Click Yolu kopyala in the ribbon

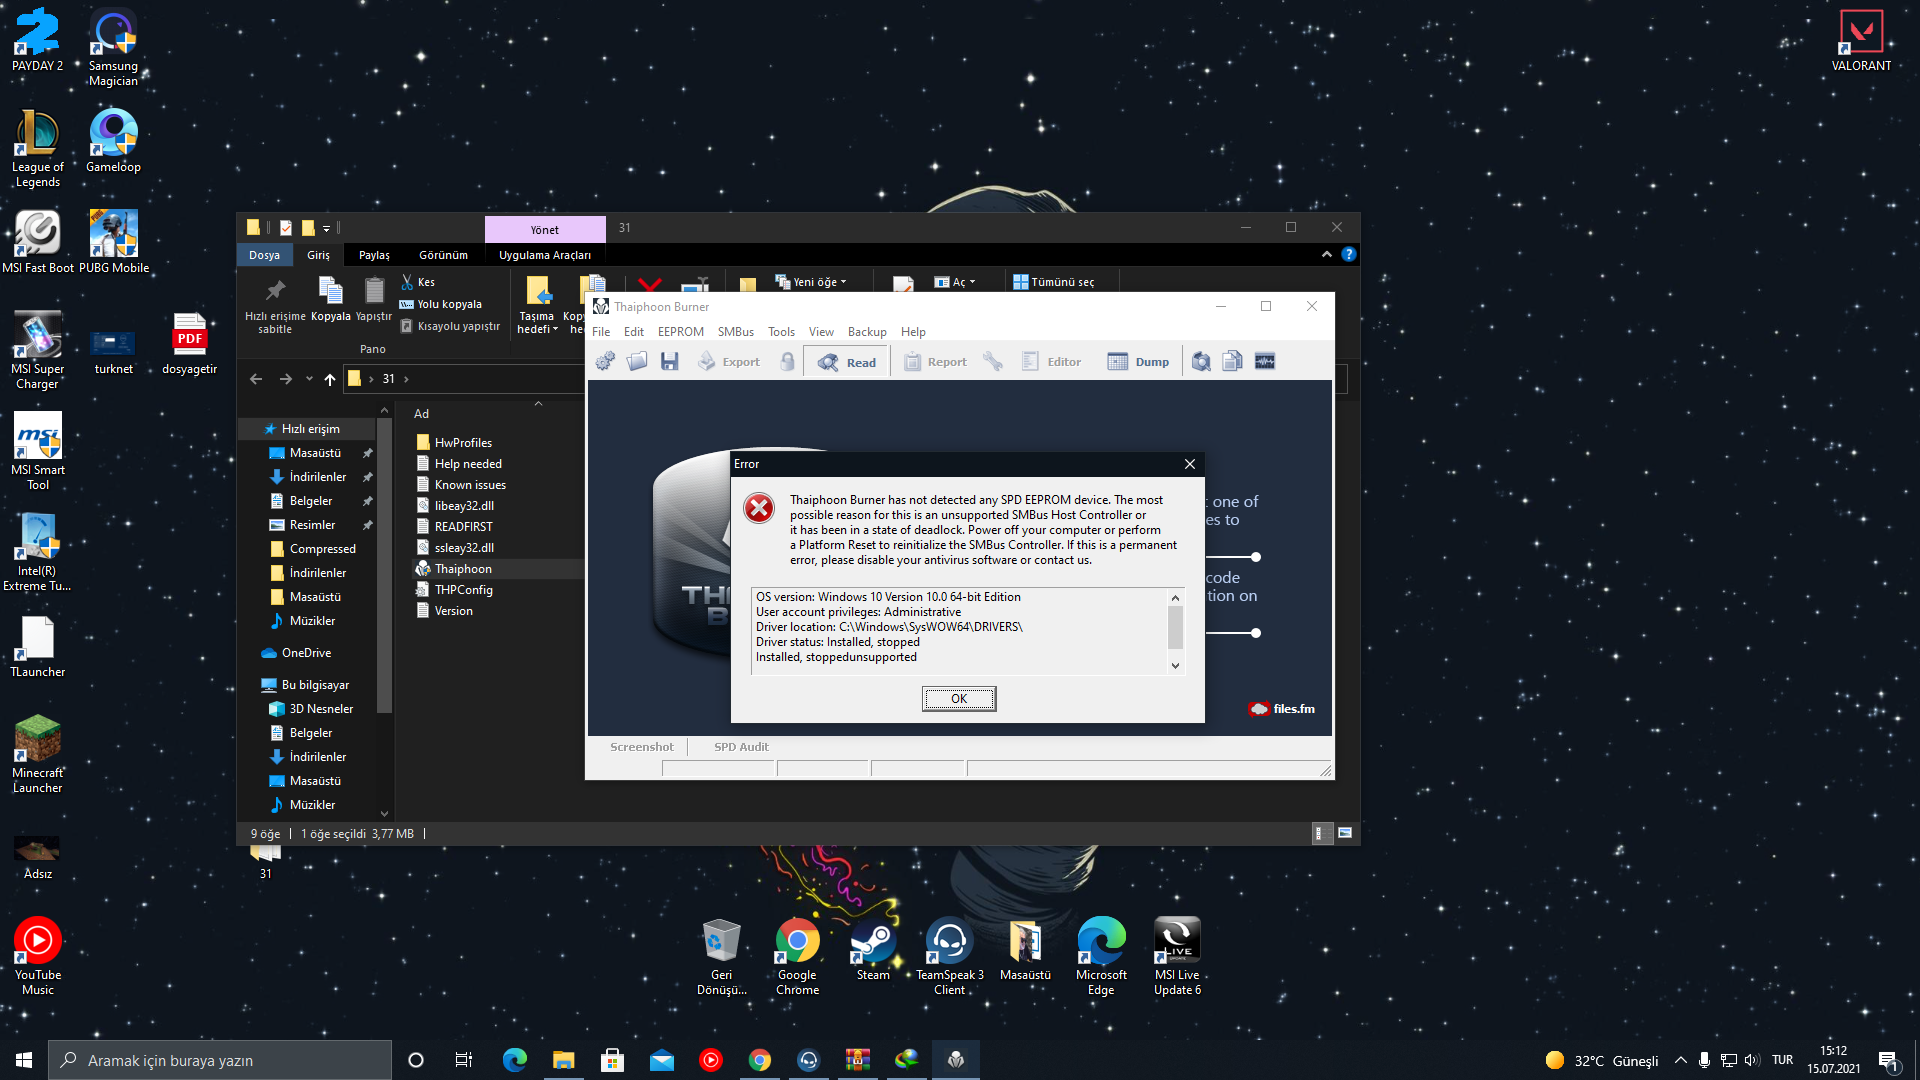[x=441, y=304]
